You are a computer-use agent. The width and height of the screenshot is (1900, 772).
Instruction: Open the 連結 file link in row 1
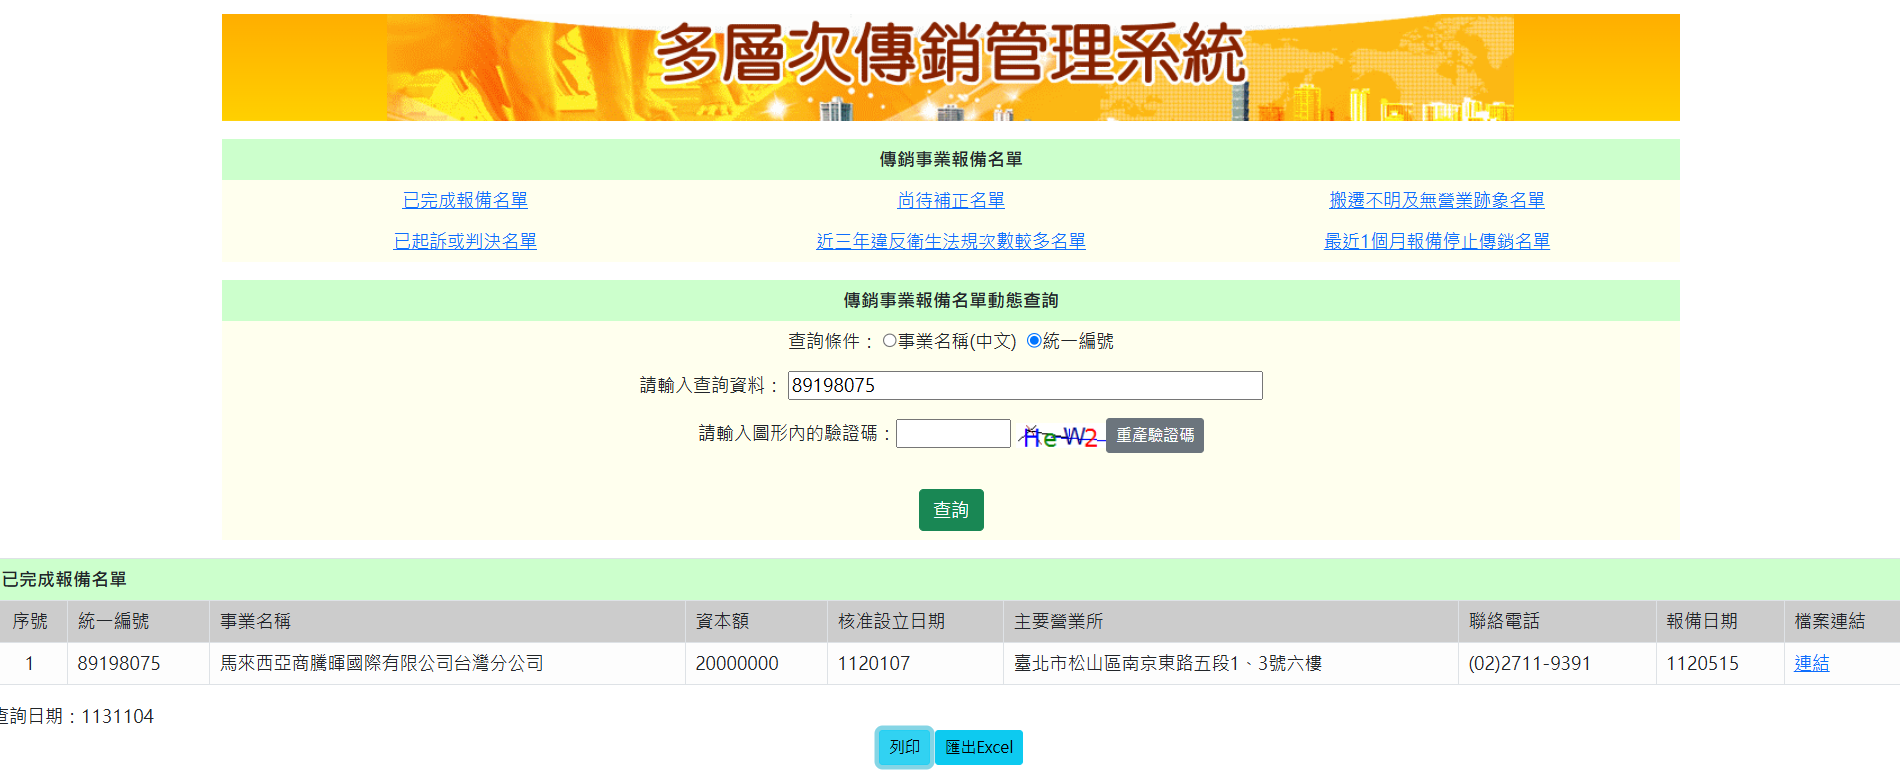(1811, 663)
